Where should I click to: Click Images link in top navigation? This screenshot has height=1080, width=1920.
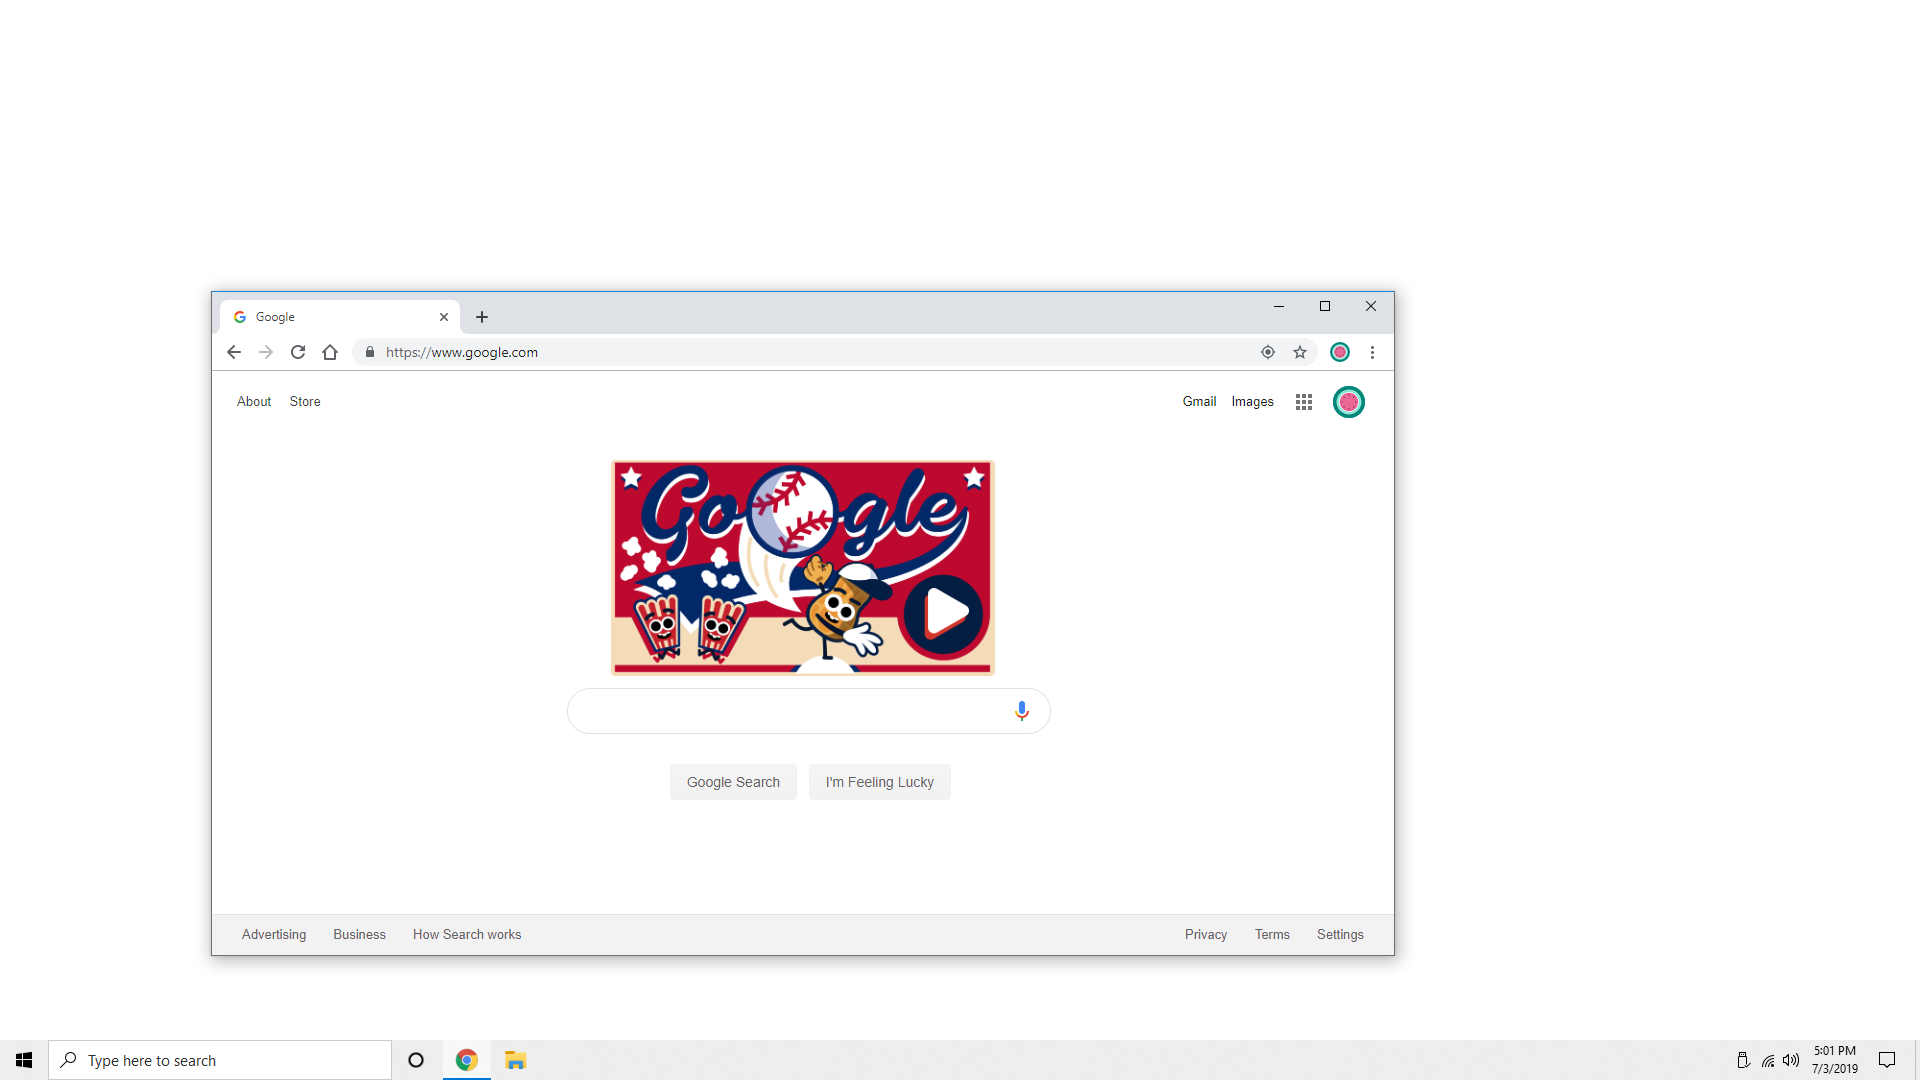point(1251,401)
